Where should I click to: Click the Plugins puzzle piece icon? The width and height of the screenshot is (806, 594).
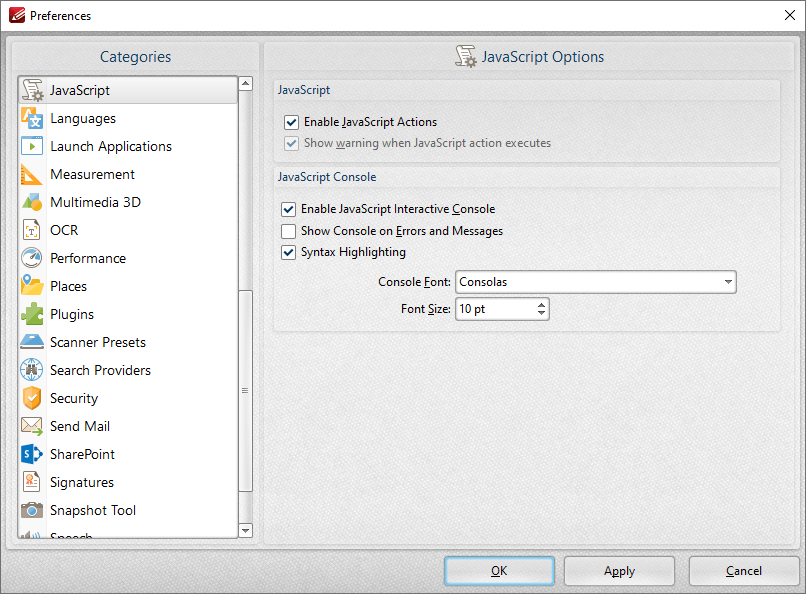pyautogui.click(x=32, y=314)
